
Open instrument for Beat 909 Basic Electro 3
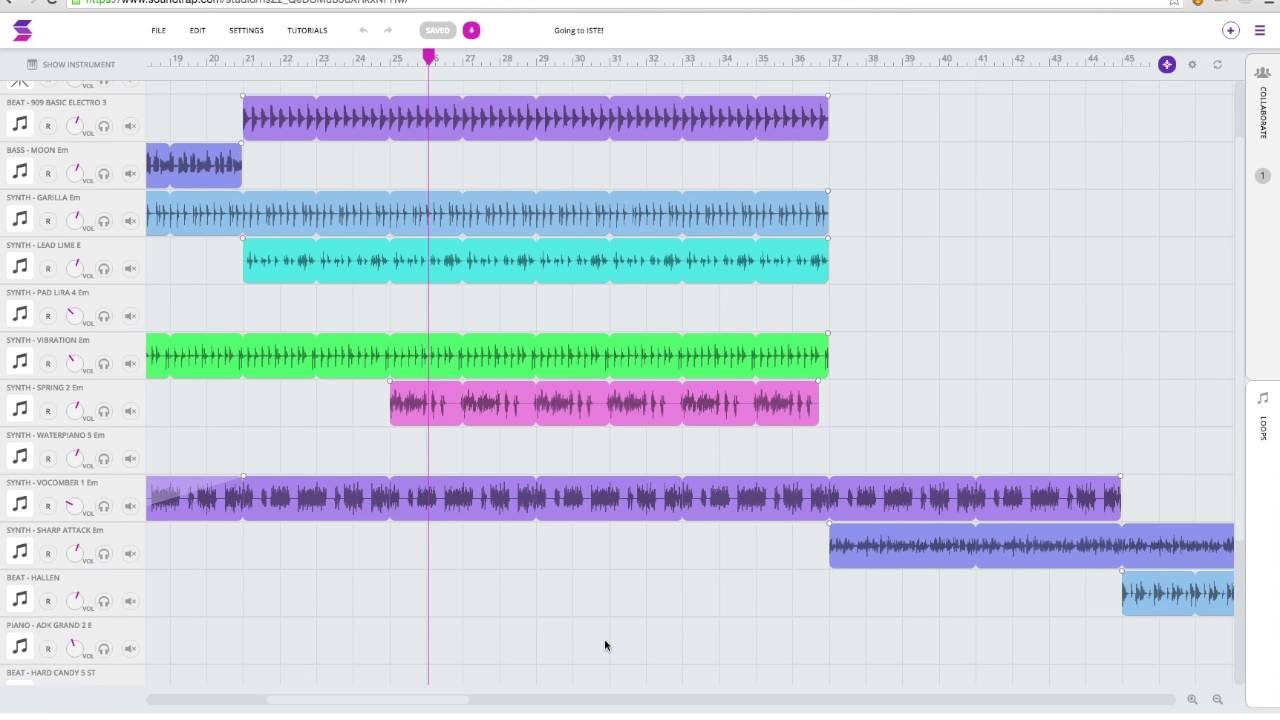(x=19, y=124)
